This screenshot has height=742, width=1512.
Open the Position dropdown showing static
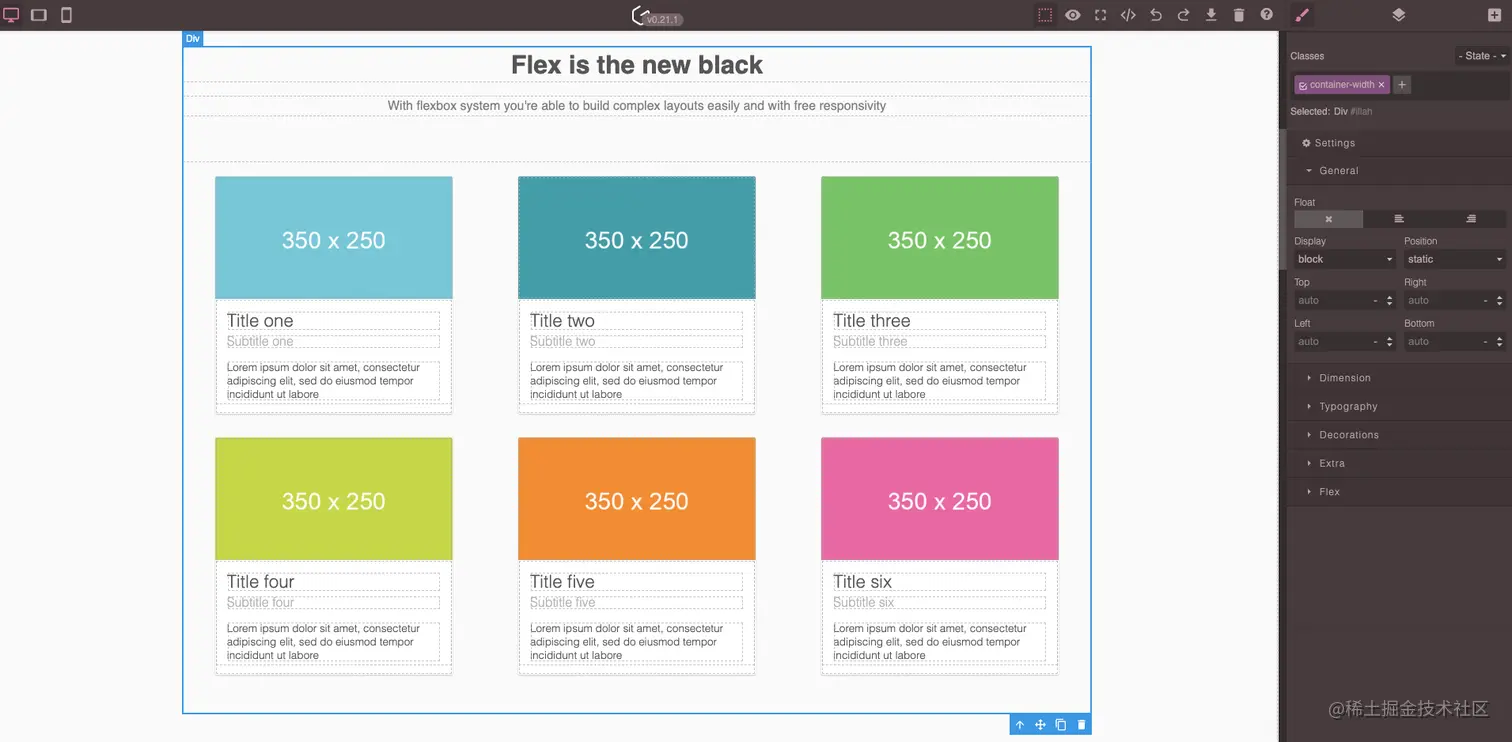tap(1455, 259)
